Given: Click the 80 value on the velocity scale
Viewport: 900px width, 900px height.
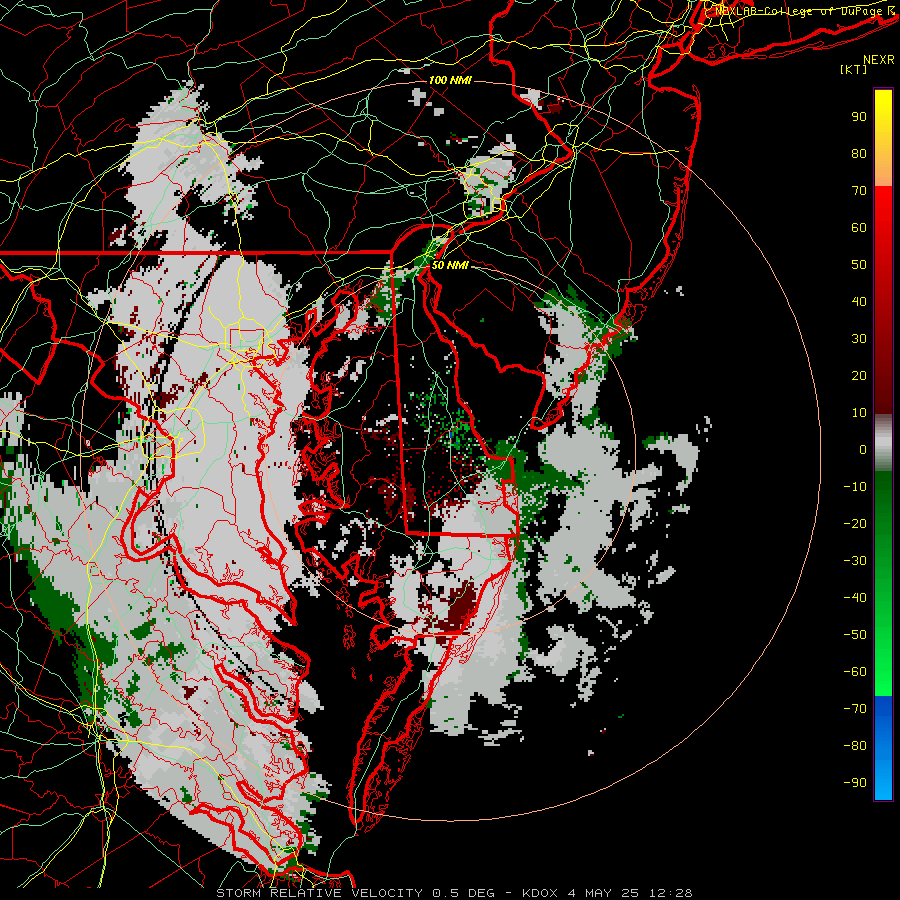Looking at the screenshot, I should [859, 153].
